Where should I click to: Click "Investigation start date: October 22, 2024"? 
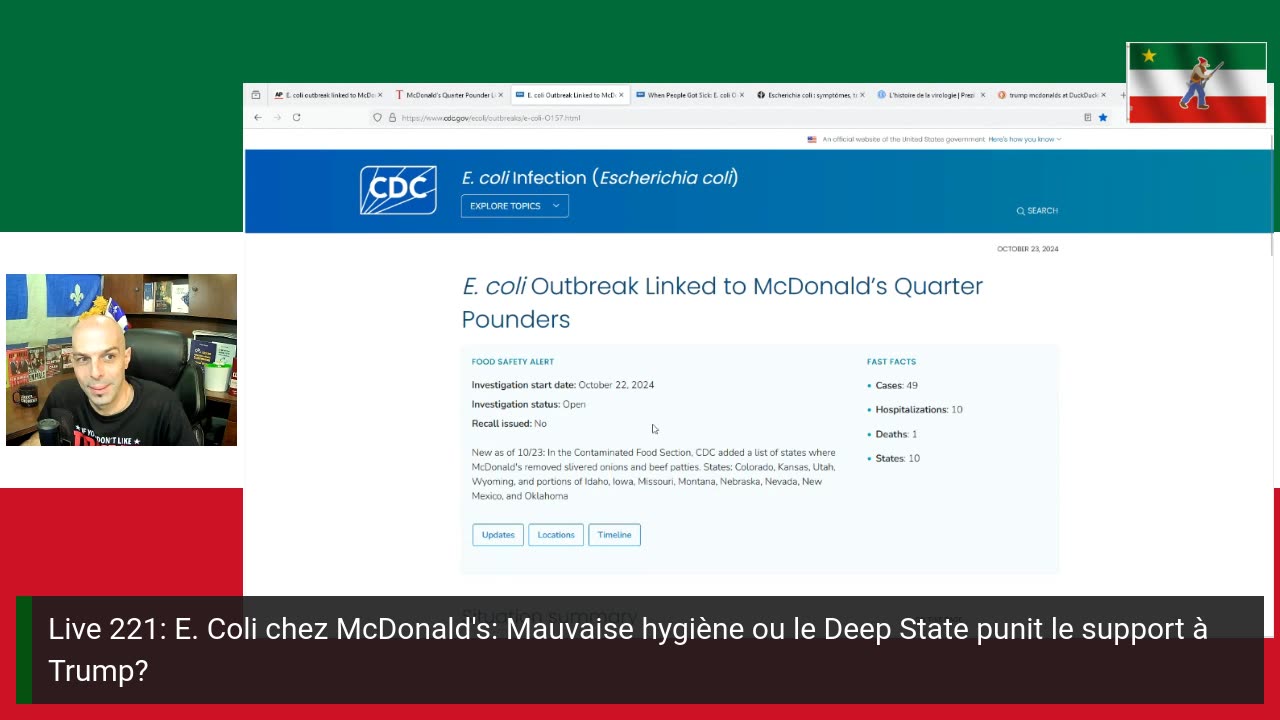[563, 385]
